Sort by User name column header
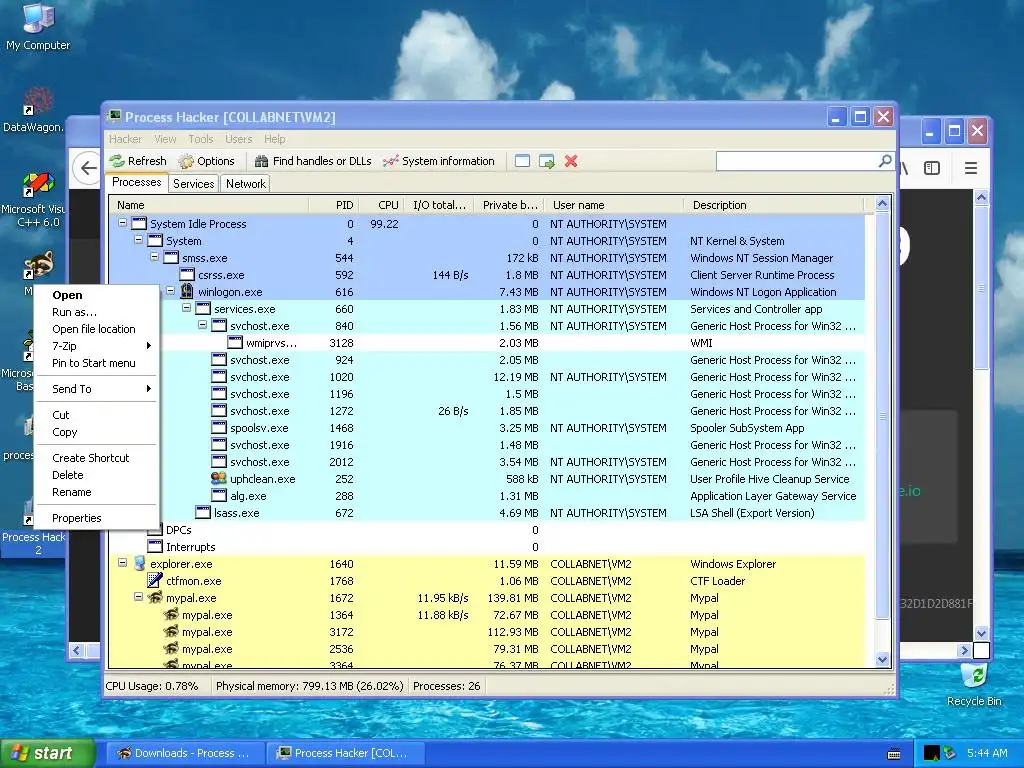Viewport: 1024px width, 768px height. (x=614, y=205)
